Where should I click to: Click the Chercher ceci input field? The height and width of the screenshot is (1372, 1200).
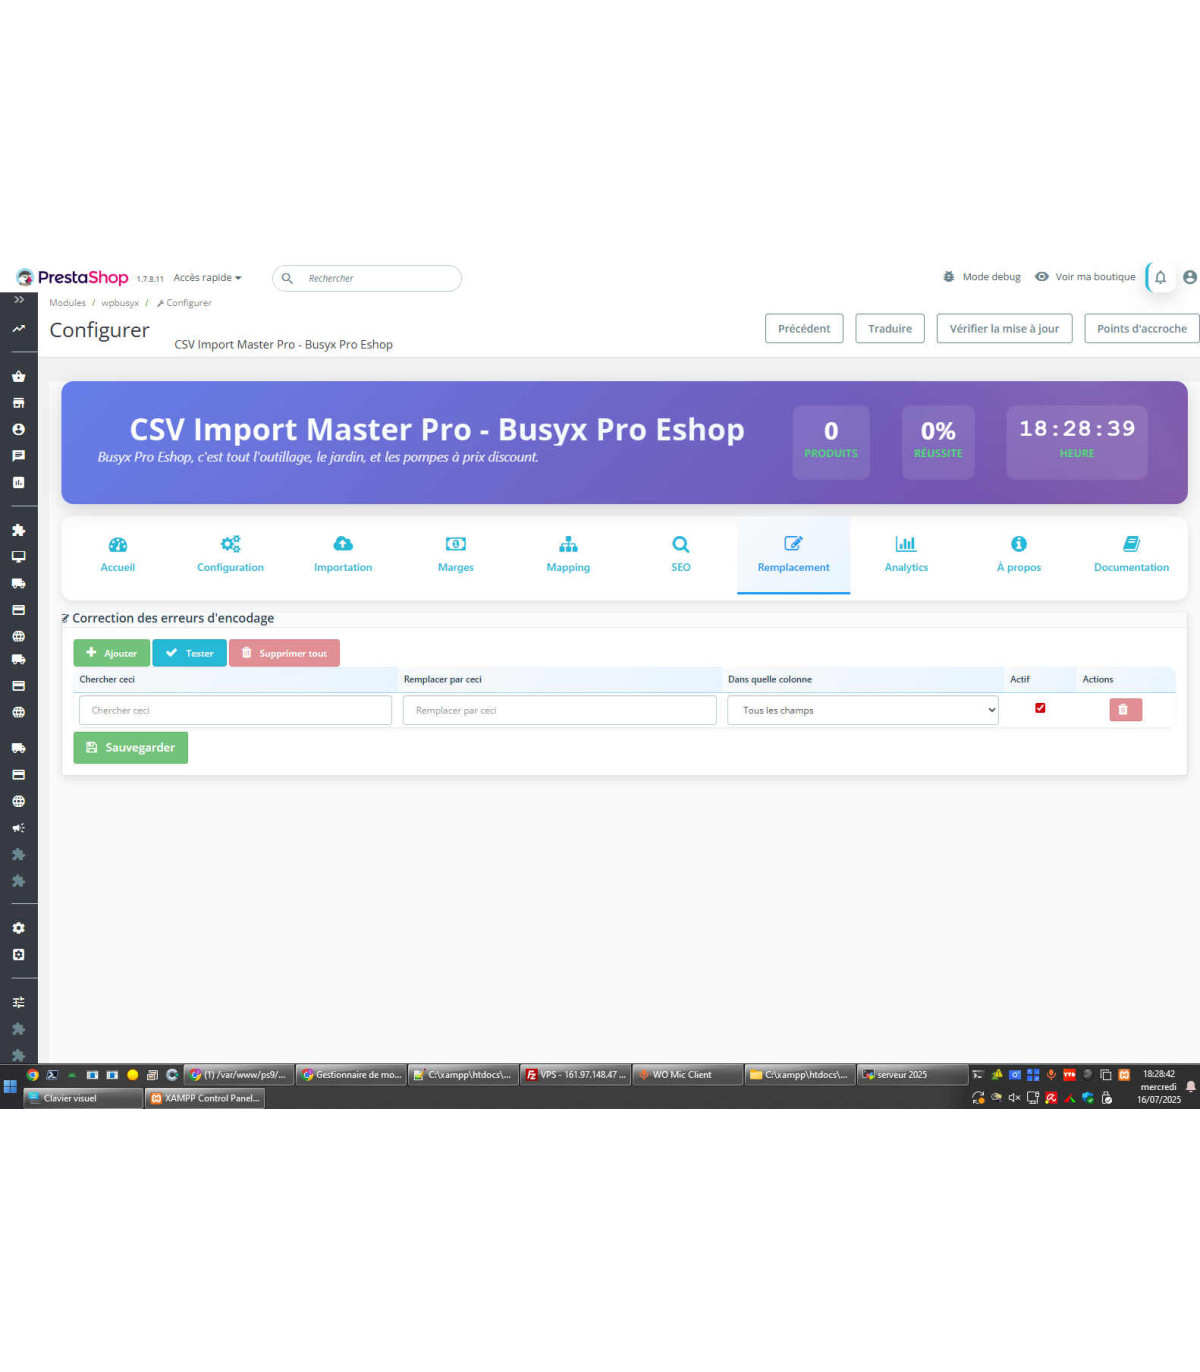coord(235,710)
